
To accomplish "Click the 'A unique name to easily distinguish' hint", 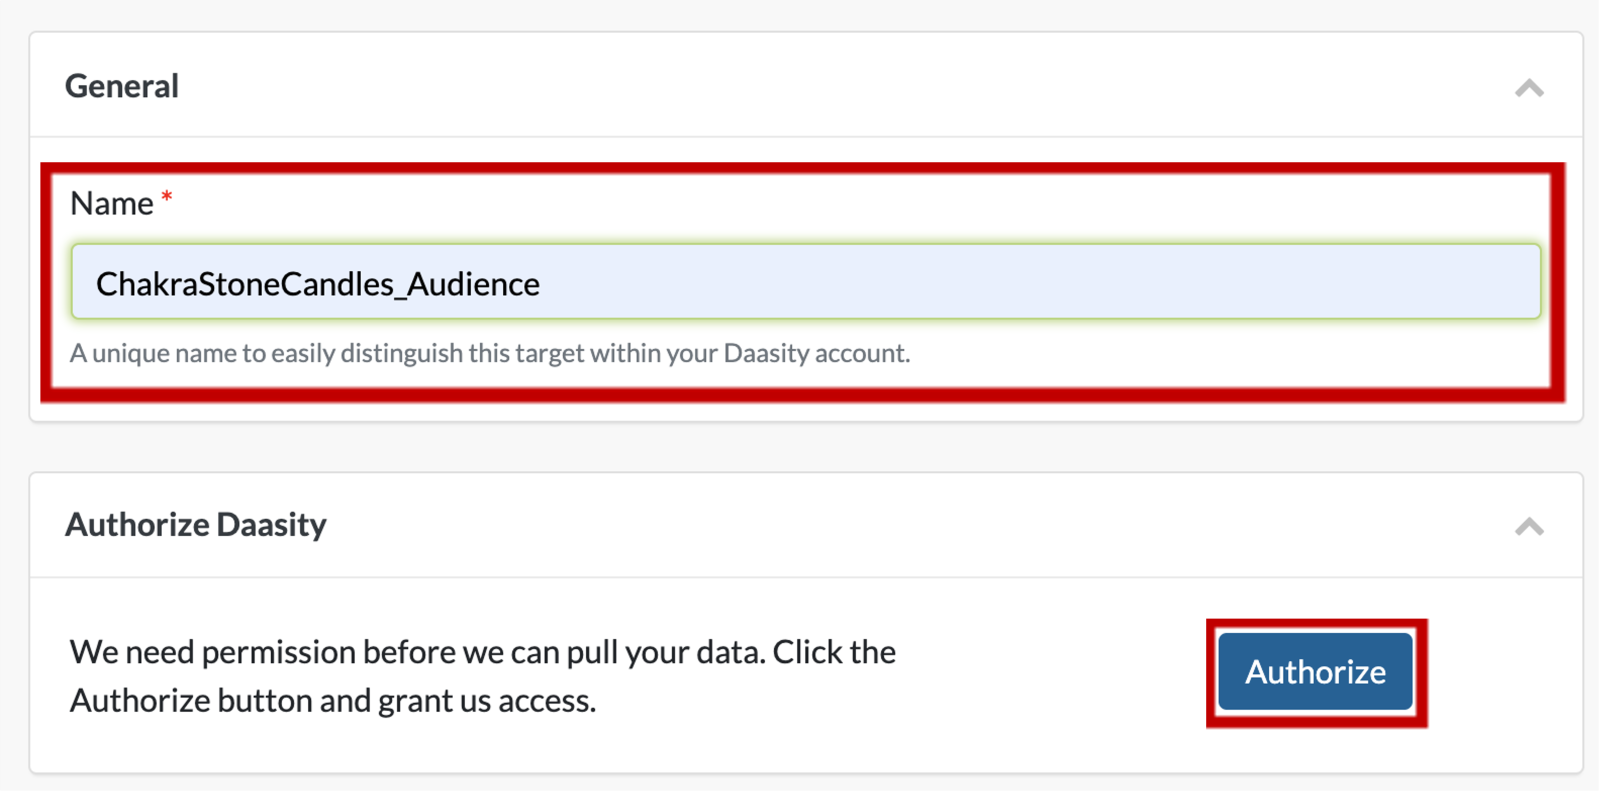I will [x=490, y=353].
